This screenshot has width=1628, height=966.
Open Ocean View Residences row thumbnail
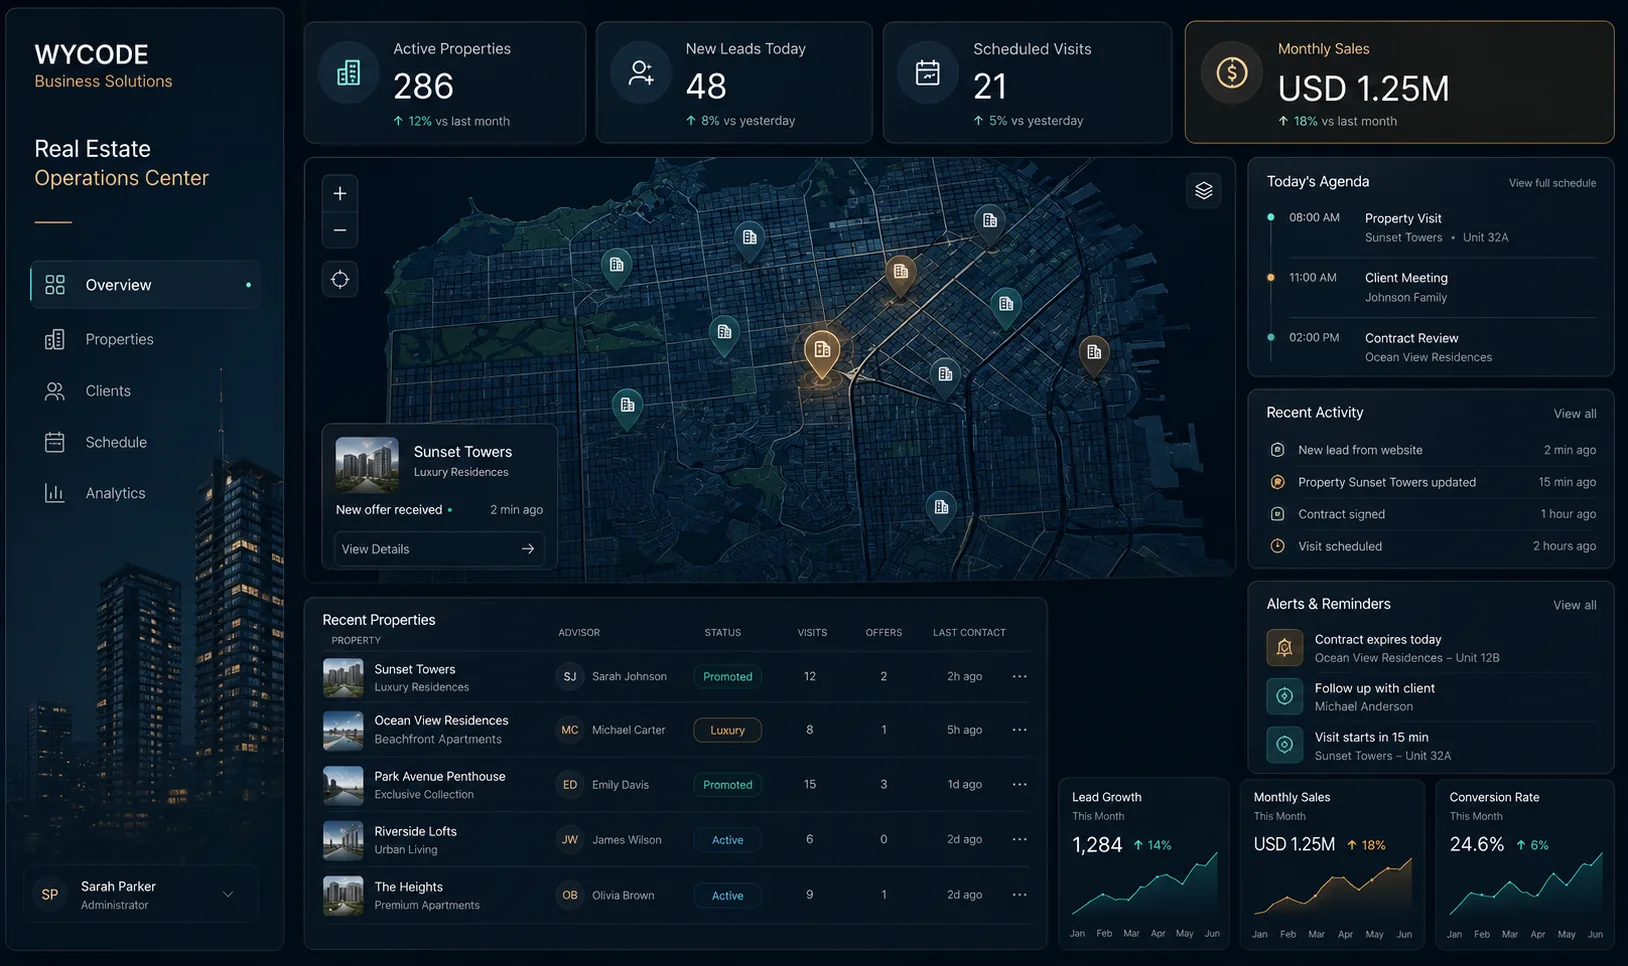(343, 731)
